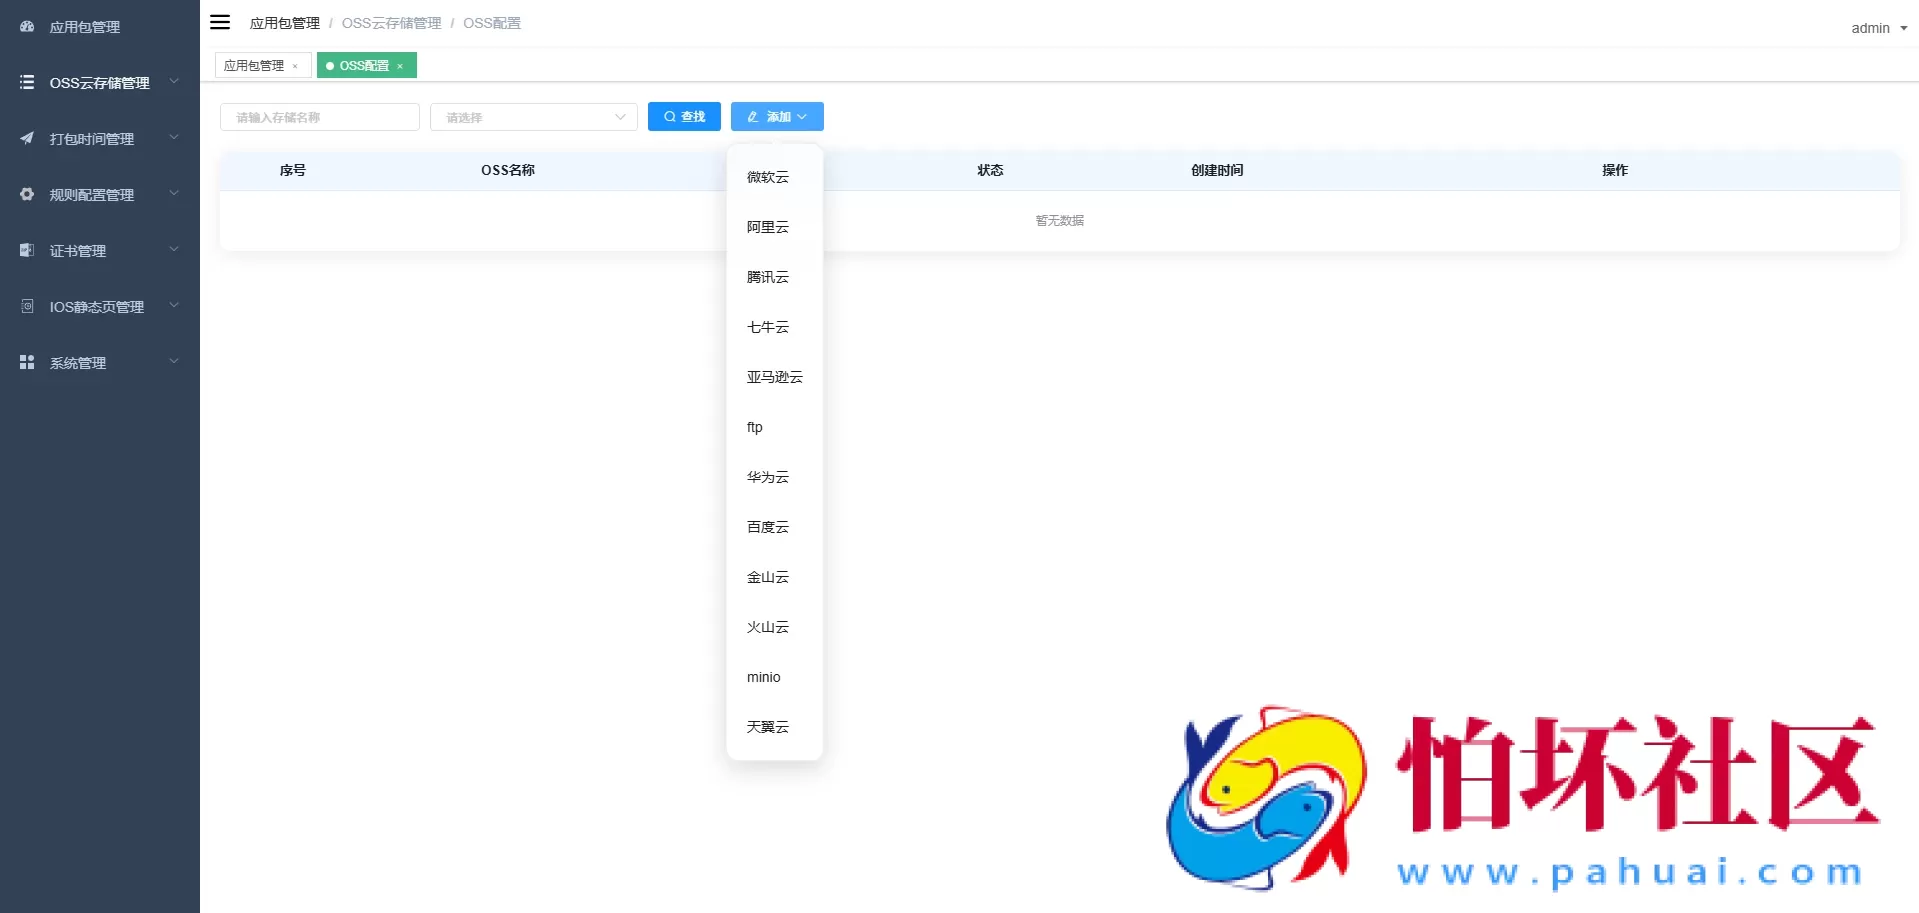Select 阿里云 from the add menu
Viewport: 1919px width, 913px height.
click(x=767, y=227)
